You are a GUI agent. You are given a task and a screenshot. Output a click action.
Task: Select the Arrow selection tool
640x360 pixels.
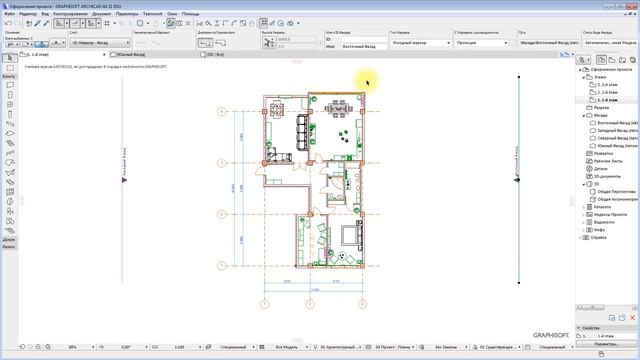tap(10, 58)
